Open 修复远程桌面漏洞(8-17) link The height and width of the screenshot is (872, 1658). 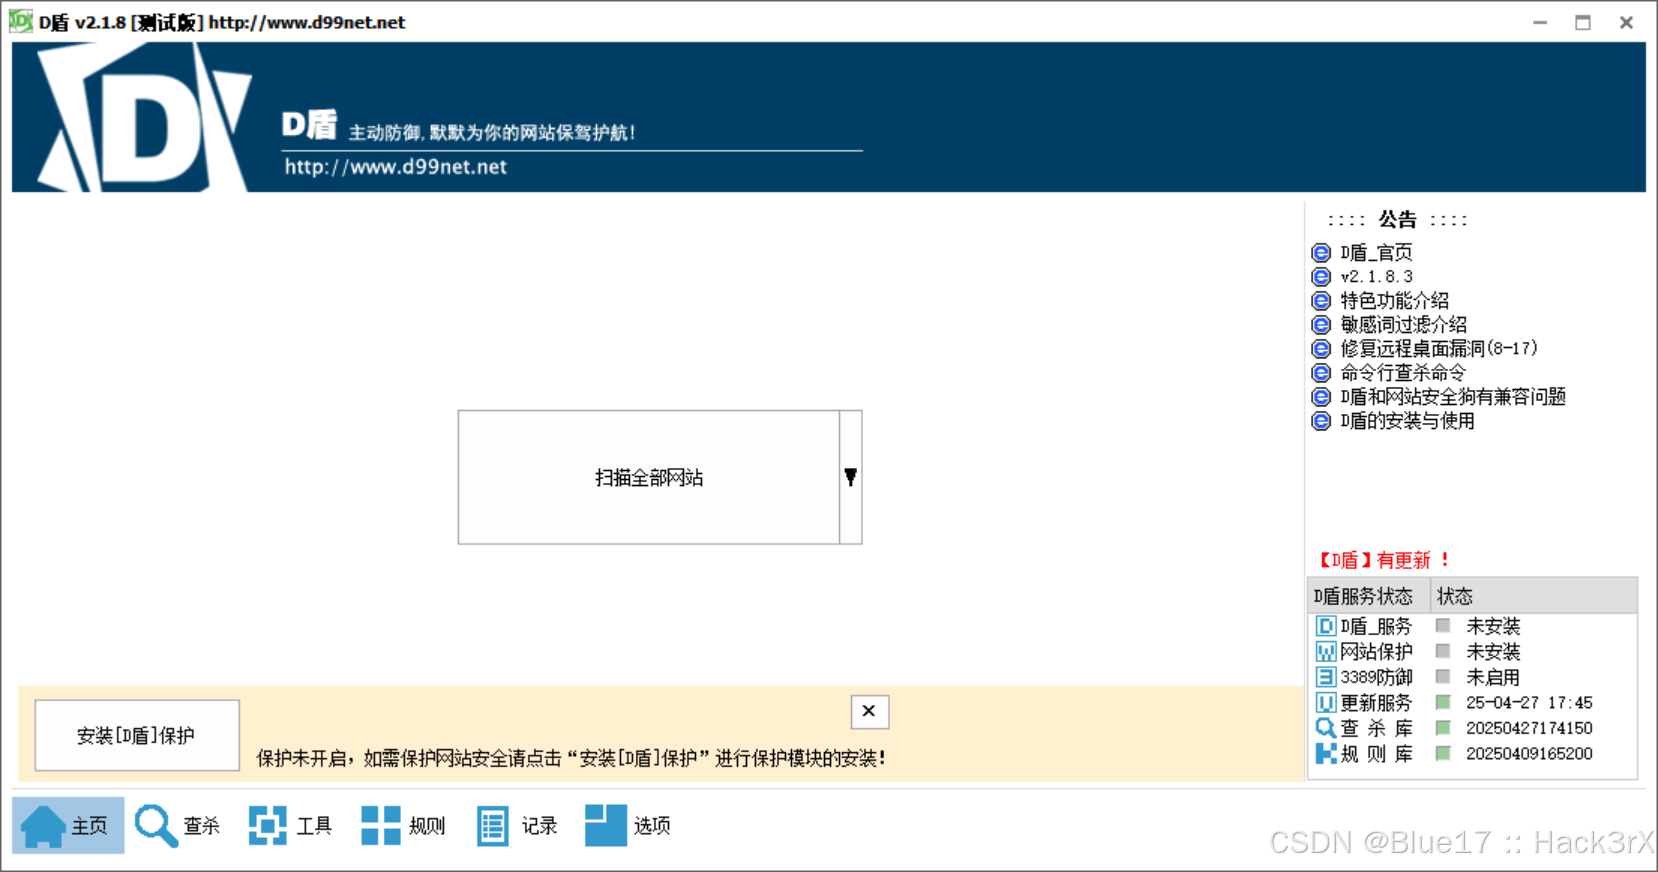pos(1438,348)
